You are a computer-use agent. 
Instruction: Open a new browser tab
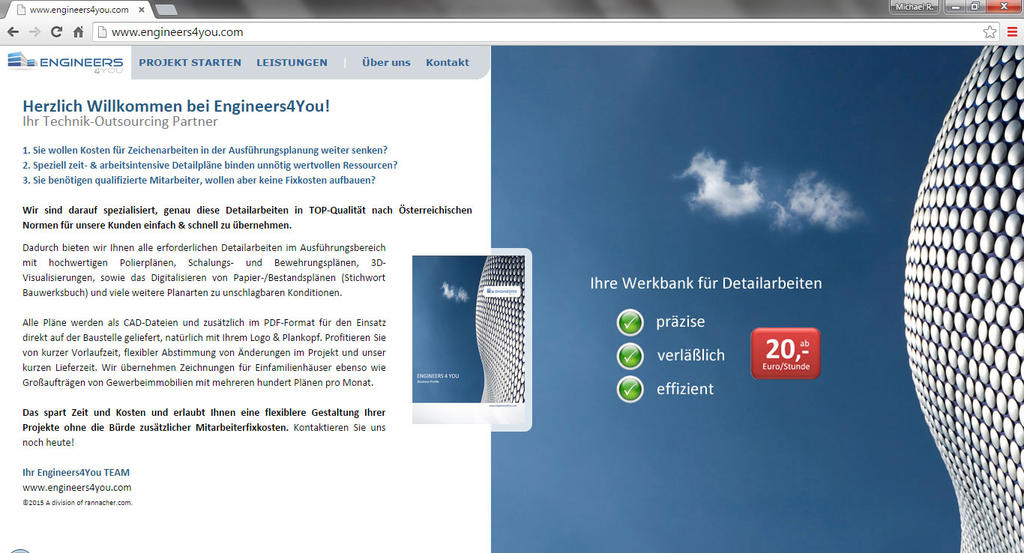[x=167, y=10]
